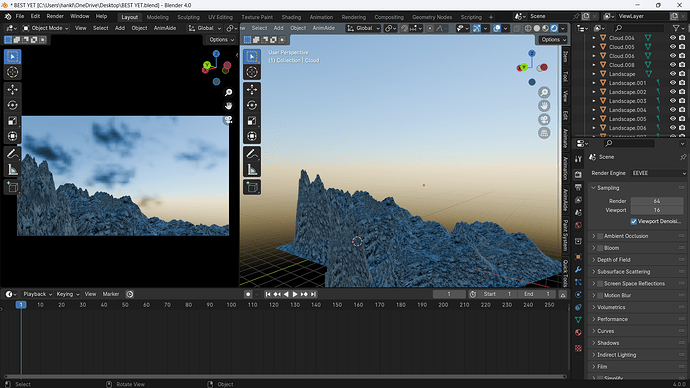Viewport: 690px width, 388px height.
Task: Open the AnimAide menu in right viewport
Action: (323, 28)
